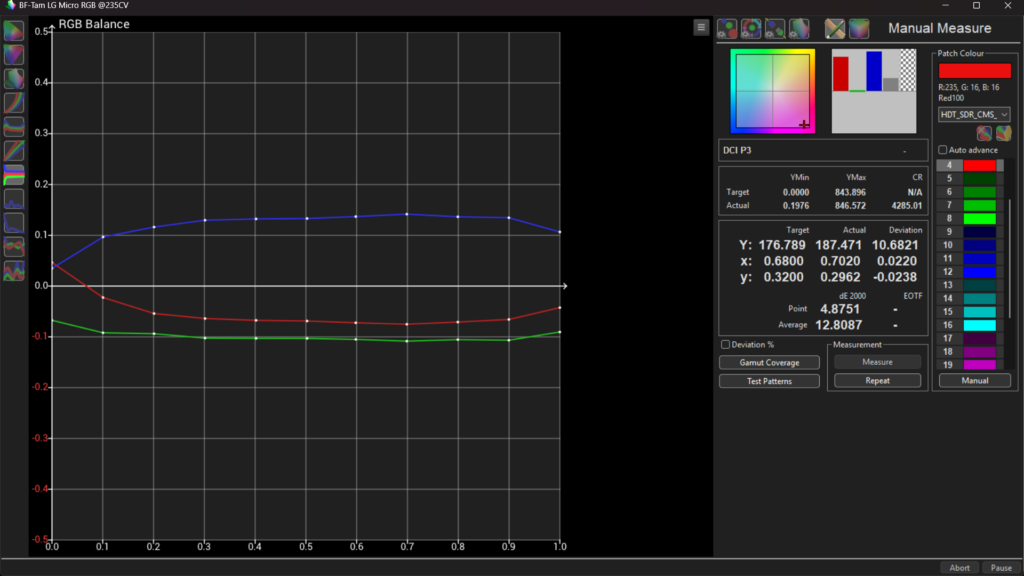This screenshot has height=576, width=1024.
Task: Select patch 13 dark teal
Action: click(970, 285)
